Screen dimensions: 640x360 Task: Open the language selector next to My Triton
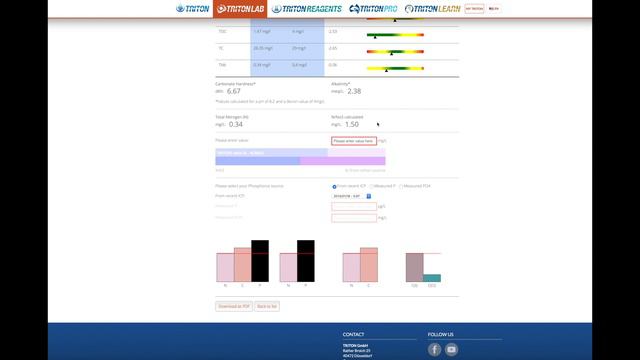click(x=494, y=9)
